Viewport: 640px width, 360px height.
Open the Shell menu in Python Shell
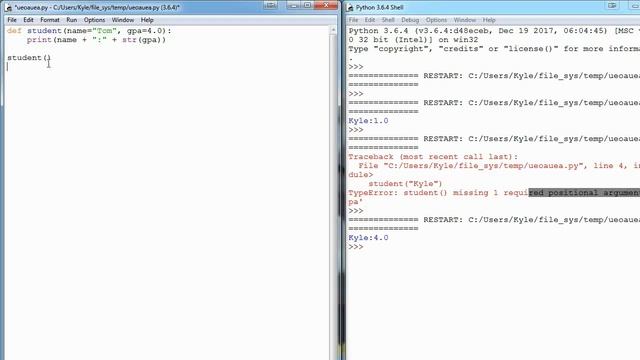click(x=388, y=20)
